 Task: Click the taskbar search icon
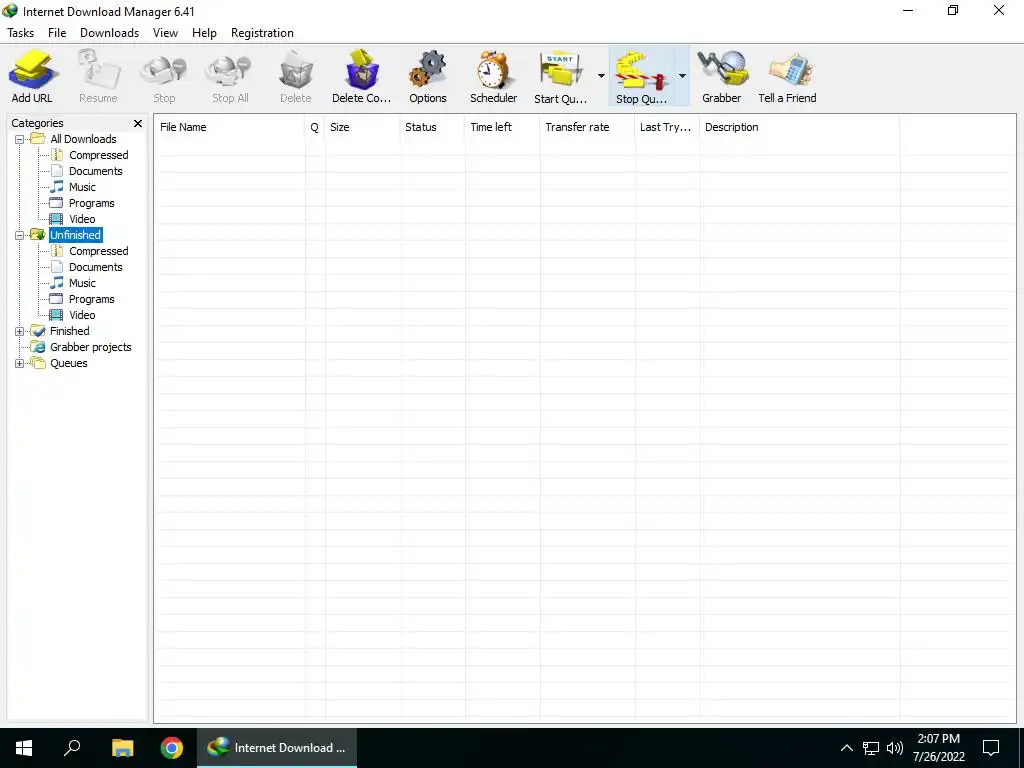(x=72, y=748)
